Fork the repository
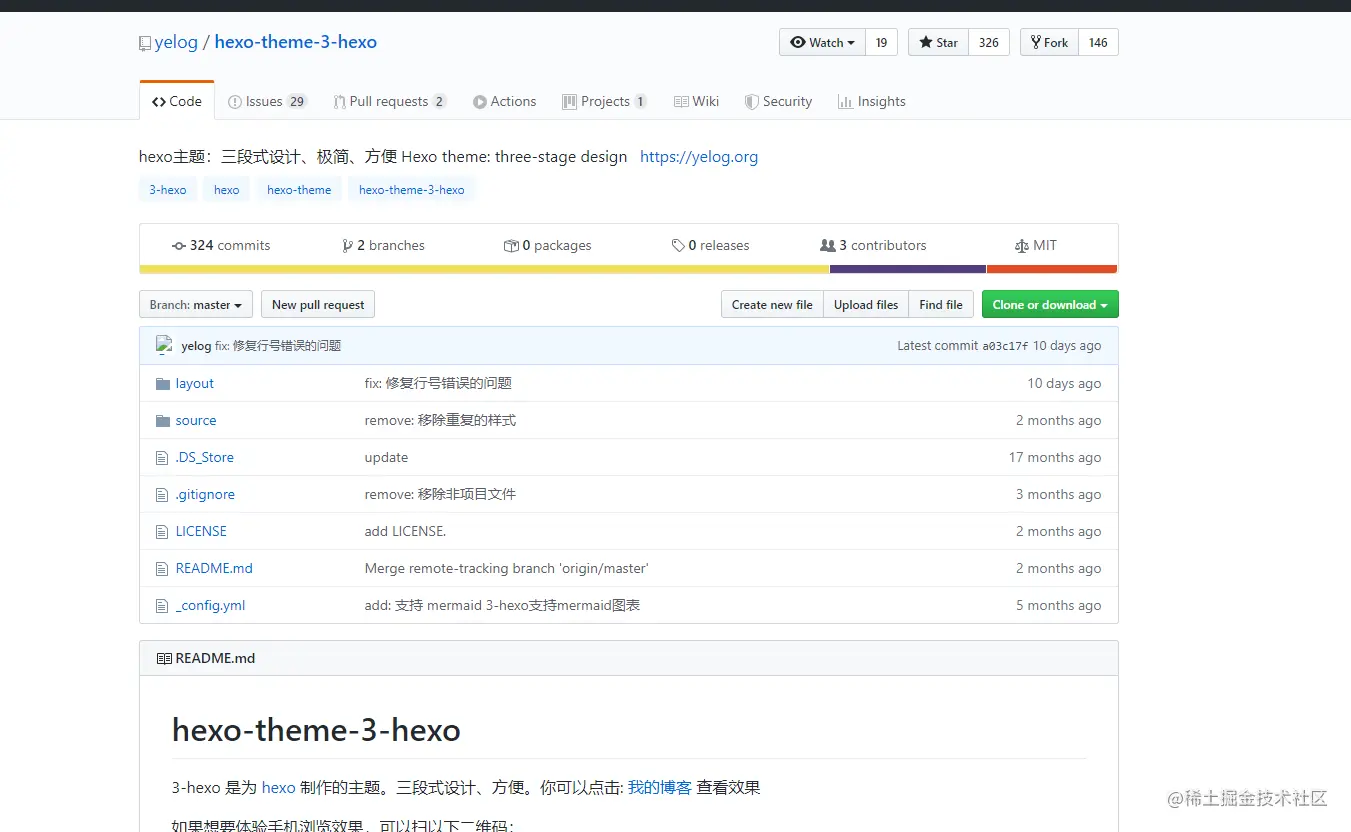 coord(1049,42)
